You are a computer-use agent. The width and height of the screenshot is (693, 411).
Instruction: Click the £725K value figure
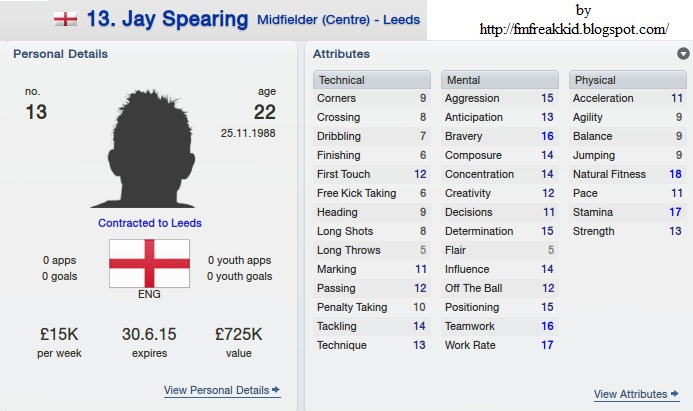(x=239, y=334)
